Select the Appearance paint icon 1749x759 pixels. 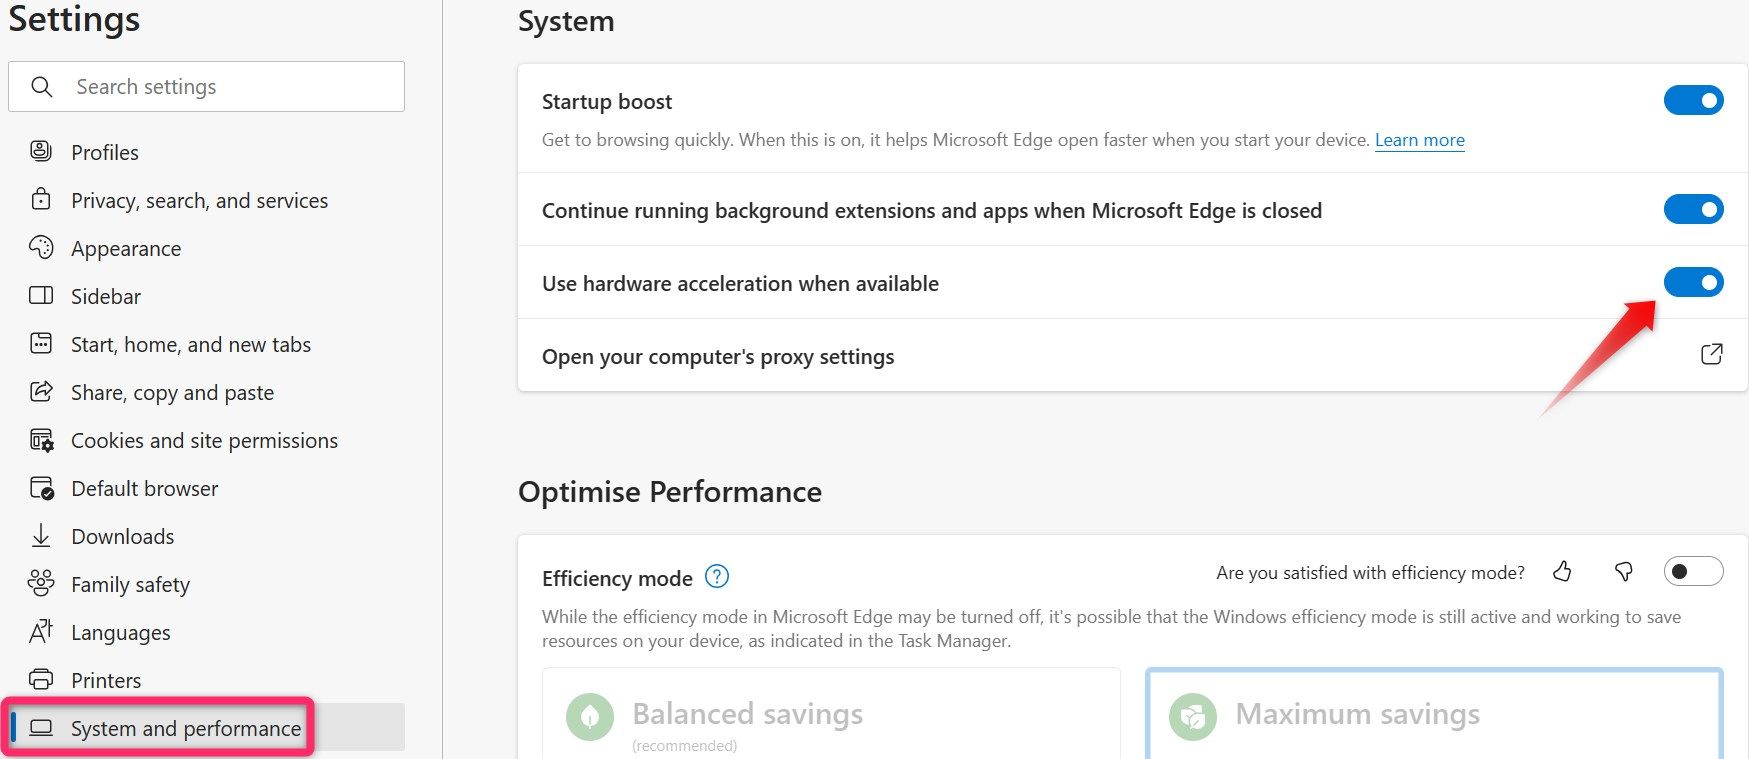coord(40,248)
